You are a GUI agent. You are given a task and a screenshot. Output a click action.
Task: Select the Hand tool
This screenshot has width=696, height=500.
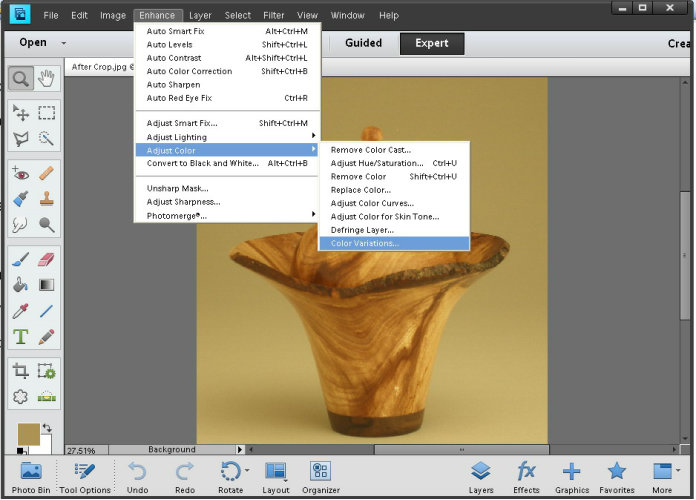tap(46, 79)
